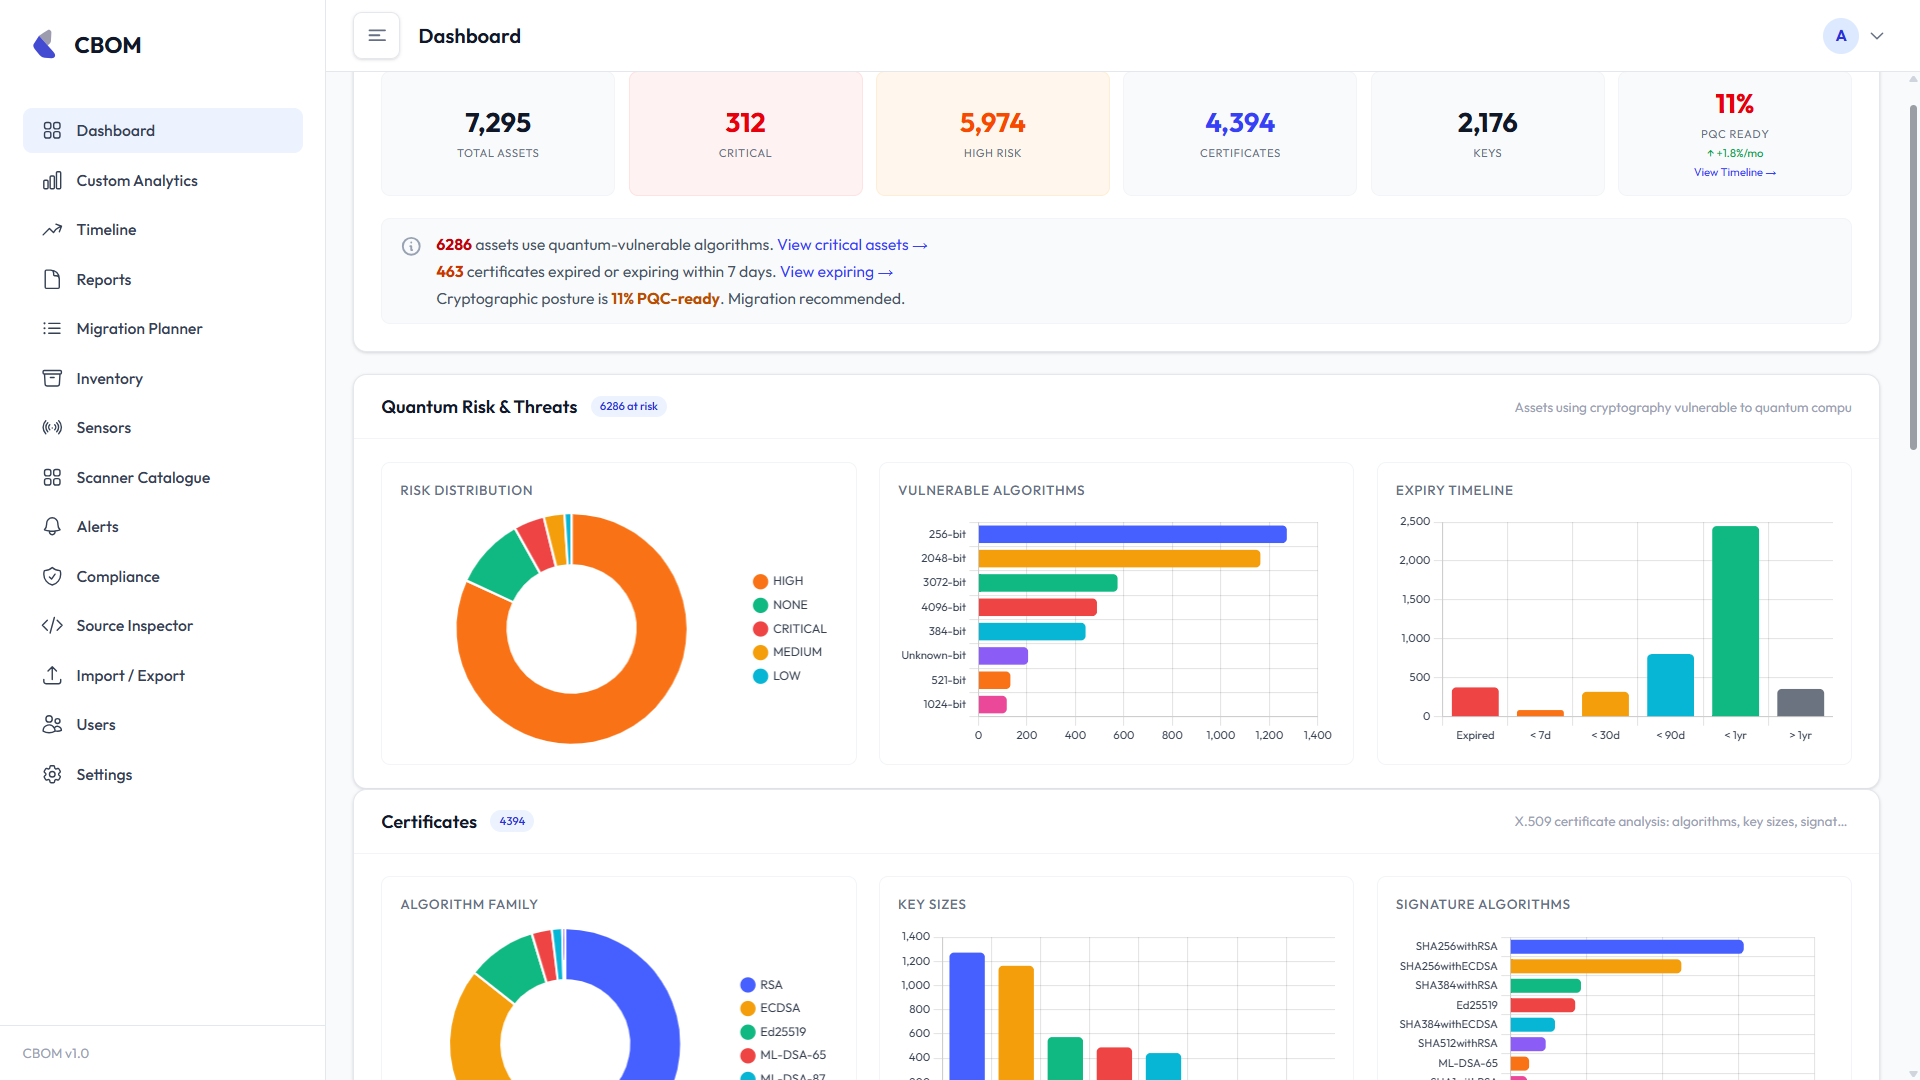This screenshot has height=1080, width=1920.
Task: Toggle ECDSA legend in Algorithm Family
Action: coord(770,1008)
